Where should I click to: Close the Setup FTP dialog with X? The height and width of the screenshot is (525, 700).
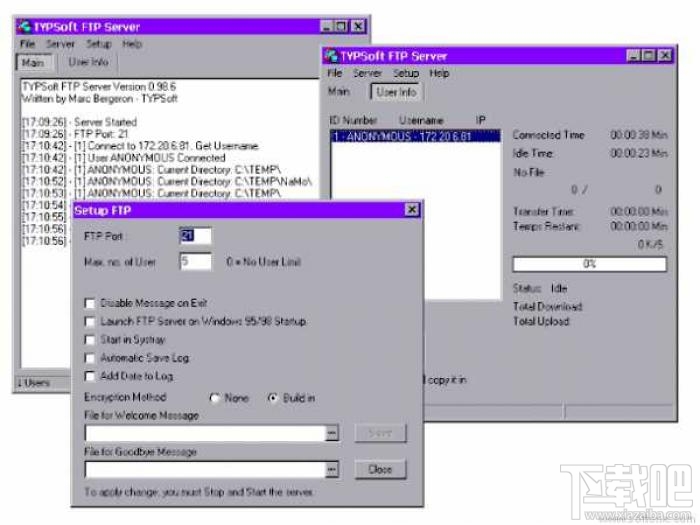coord(412,210)
